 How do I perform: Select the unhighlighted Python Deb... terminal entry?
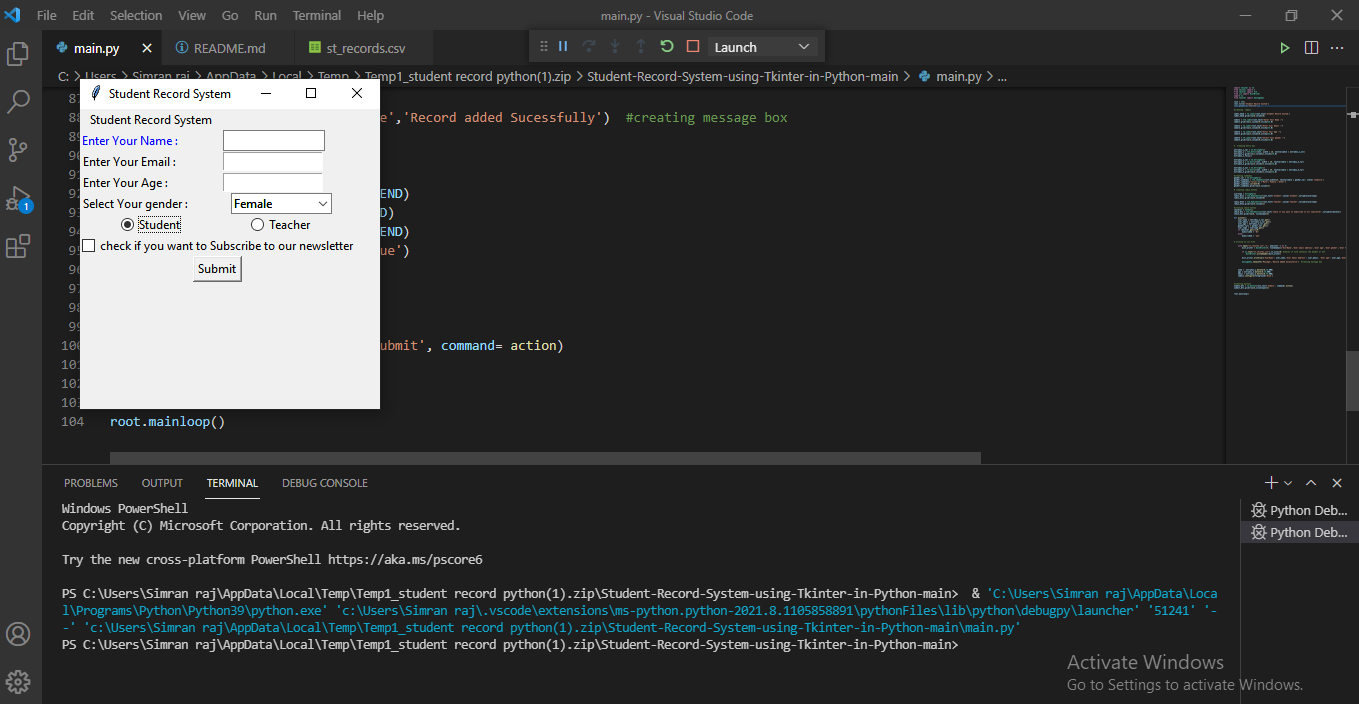1300,510
